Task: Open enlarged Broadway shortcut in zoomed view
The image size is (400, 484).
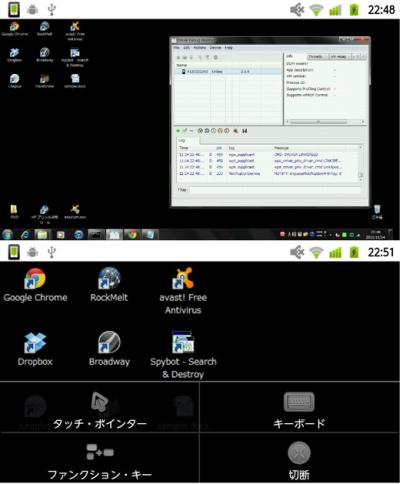Action: click(x=109, y=349)
